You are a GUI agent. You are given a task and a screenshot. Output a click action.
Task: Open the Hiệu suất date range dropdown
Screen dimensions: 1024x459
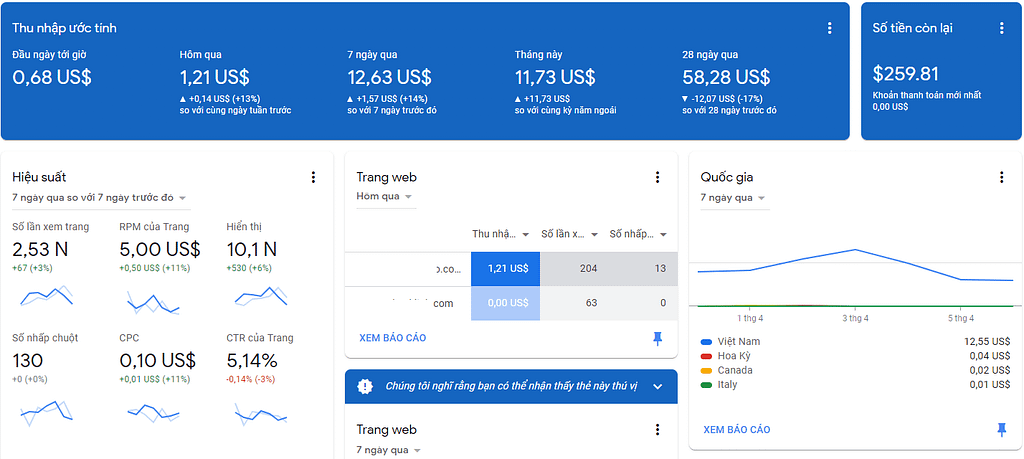coord(101,198)
